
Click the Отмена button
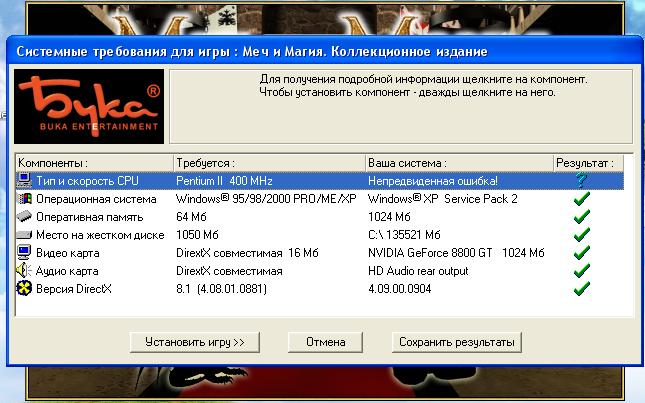(325, 342)
